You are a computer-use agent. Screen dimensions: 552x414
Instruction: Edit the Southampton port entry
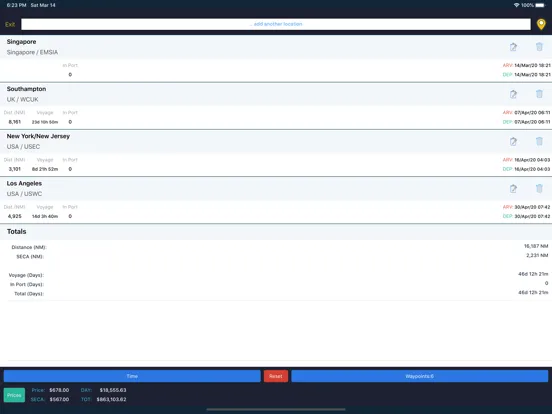(513, 94)
